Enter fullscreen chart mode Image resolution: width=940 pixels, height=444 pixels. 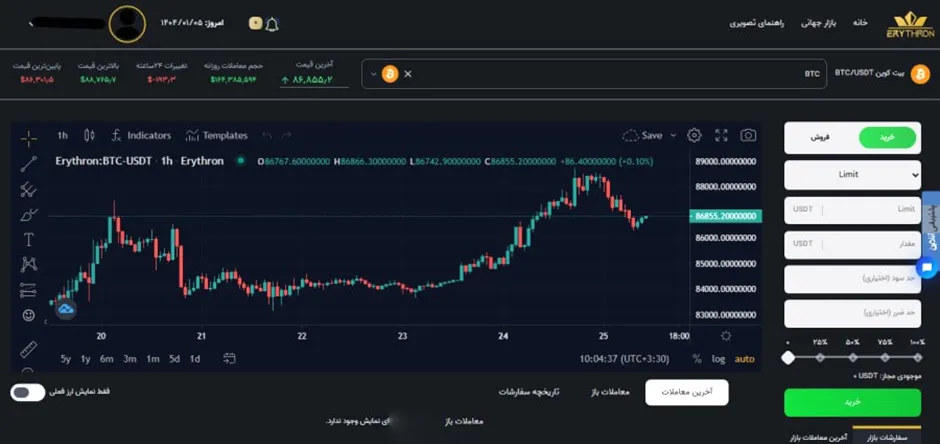[x=721, y=135]
